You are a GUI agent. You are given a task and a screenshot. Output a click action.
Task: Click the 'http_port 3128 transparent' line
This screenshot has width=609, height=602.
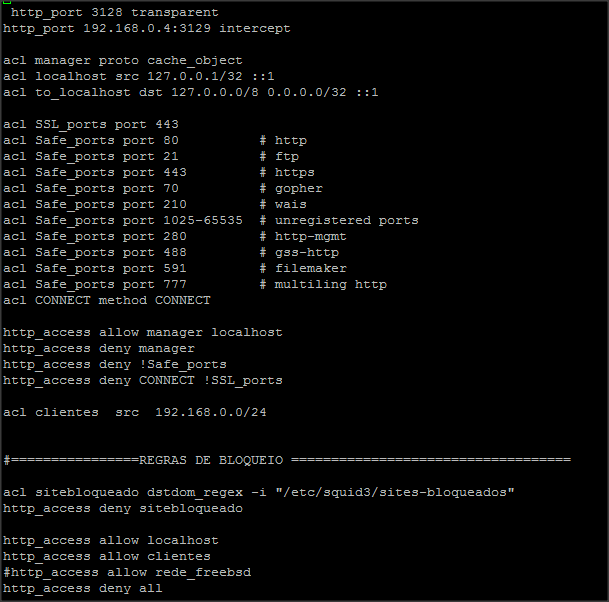(x=114, y=12)
